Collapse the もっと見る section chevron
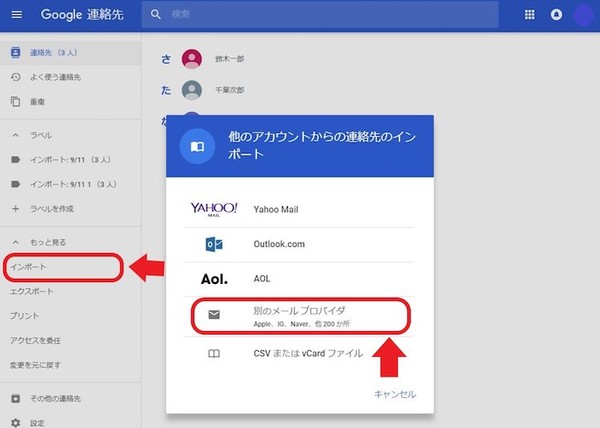 pos(15,242)
